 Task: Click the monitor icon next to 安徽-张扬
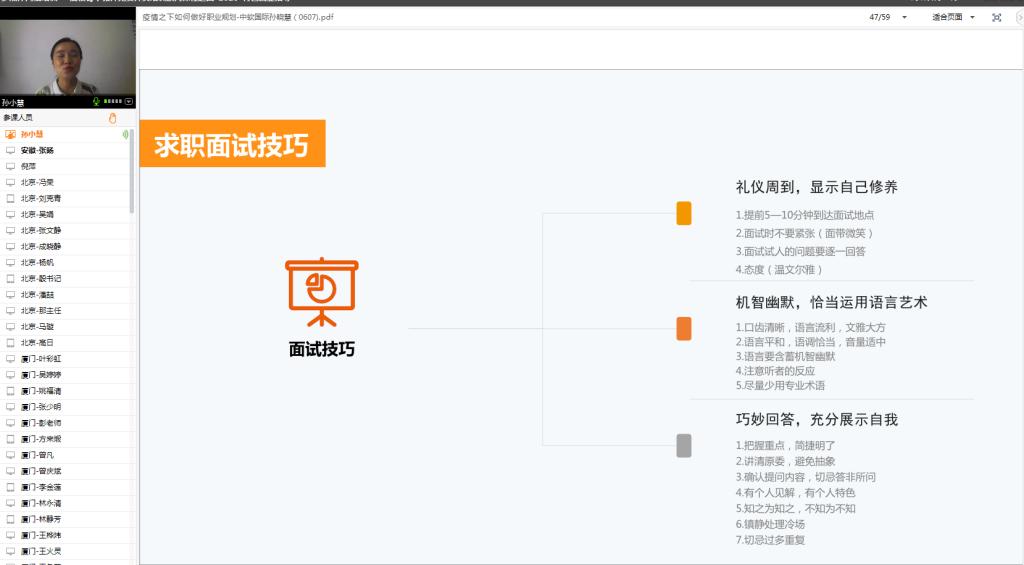point(10,150)
